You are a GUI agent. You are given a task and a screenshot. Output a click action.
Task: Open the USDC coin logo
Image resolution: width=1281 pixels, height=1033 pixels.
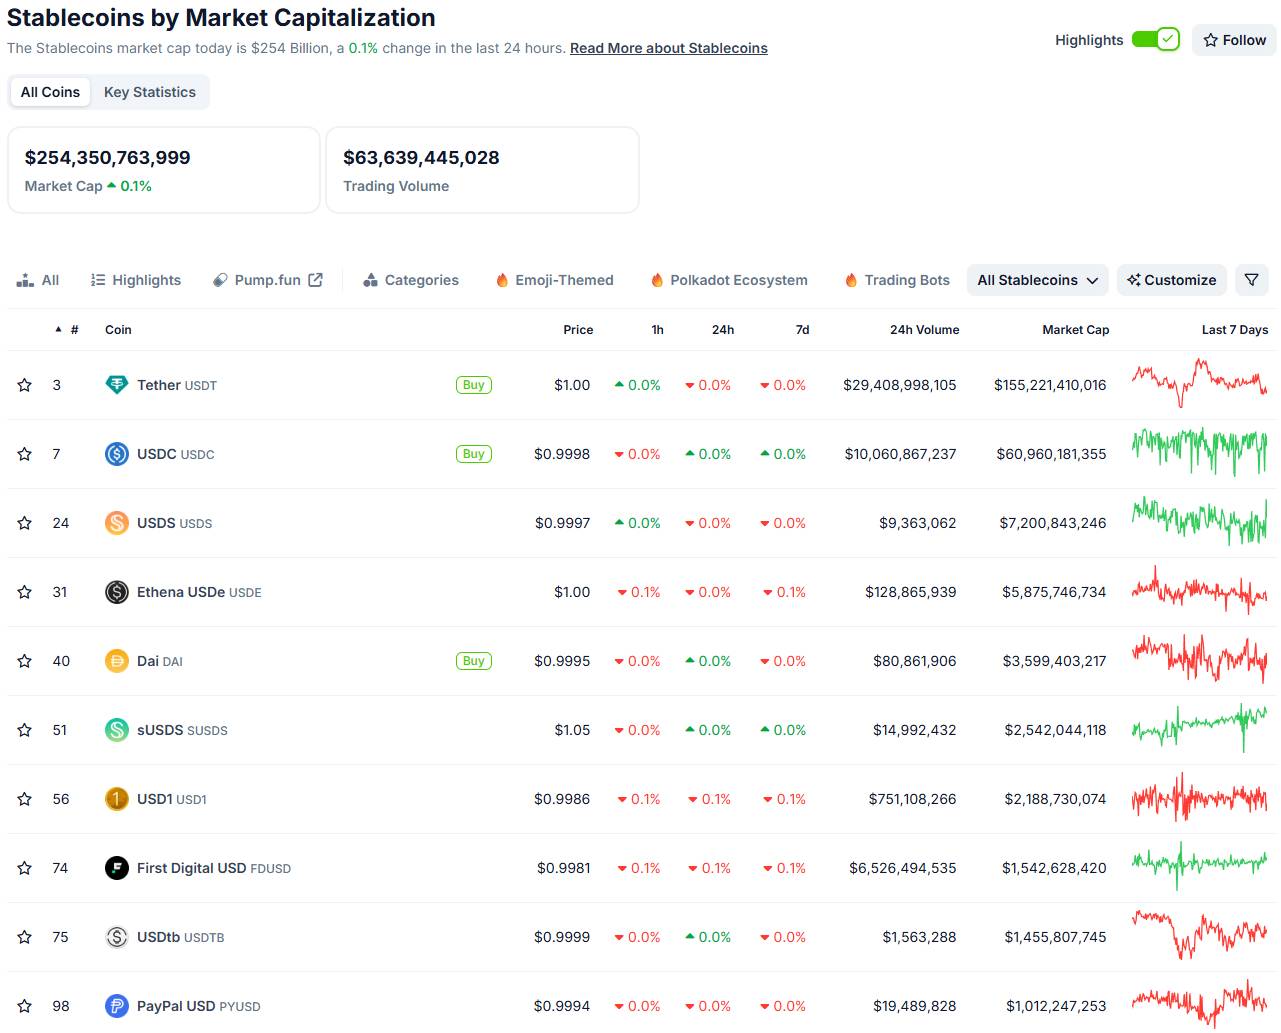pos(117,454)
